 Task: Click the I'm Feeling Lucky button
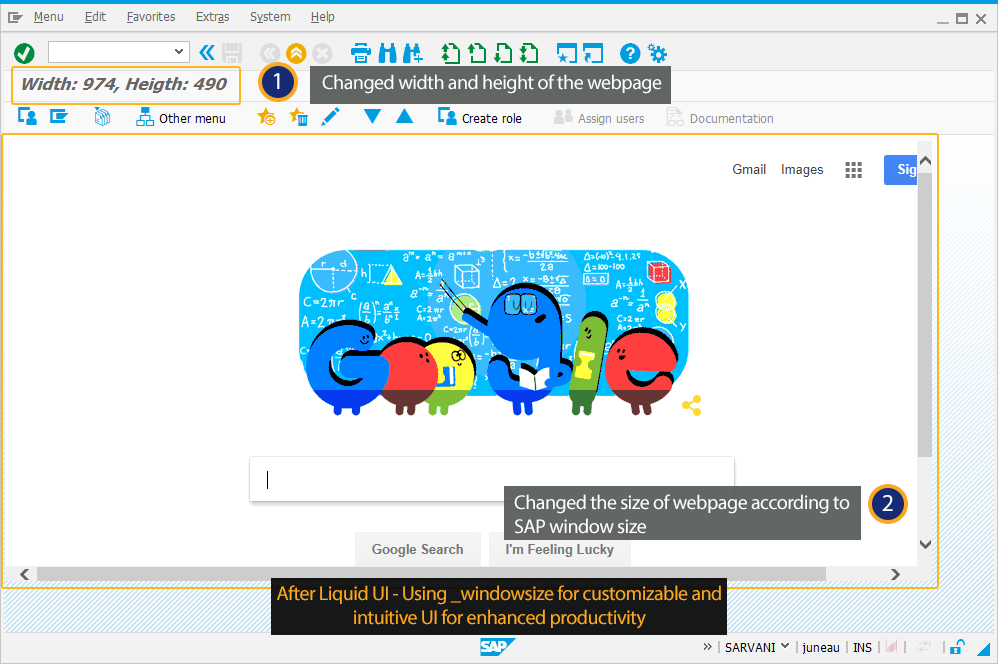(559, 549)
